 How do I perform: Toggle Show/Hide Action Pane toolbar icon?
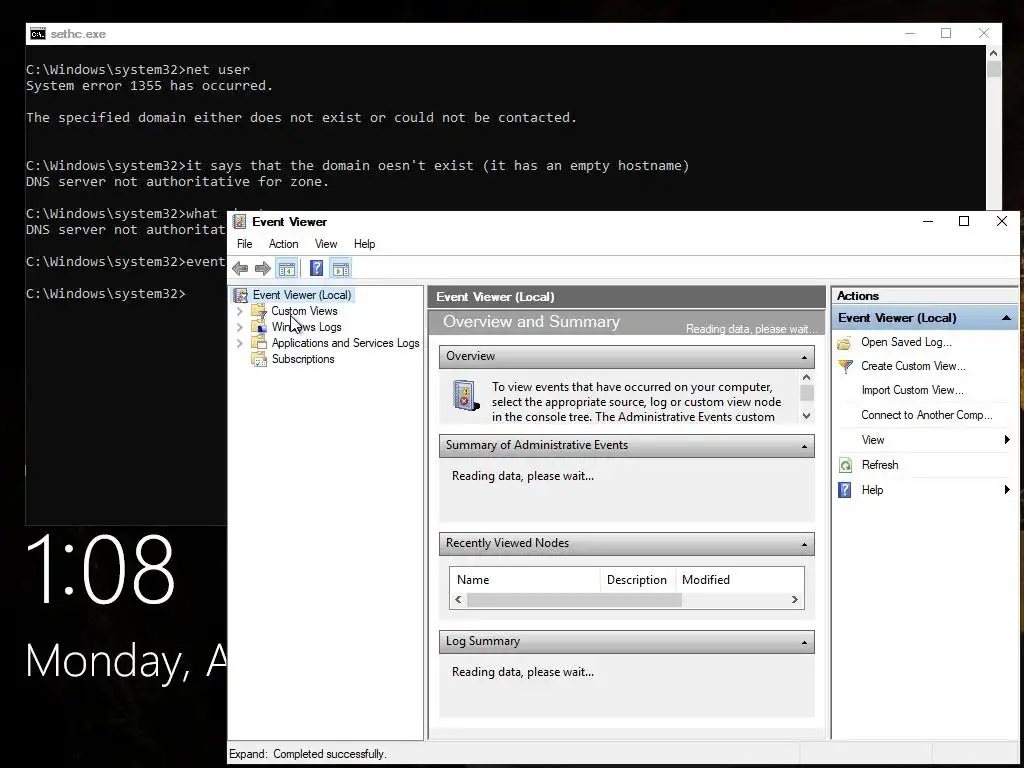tap(340, 268)
